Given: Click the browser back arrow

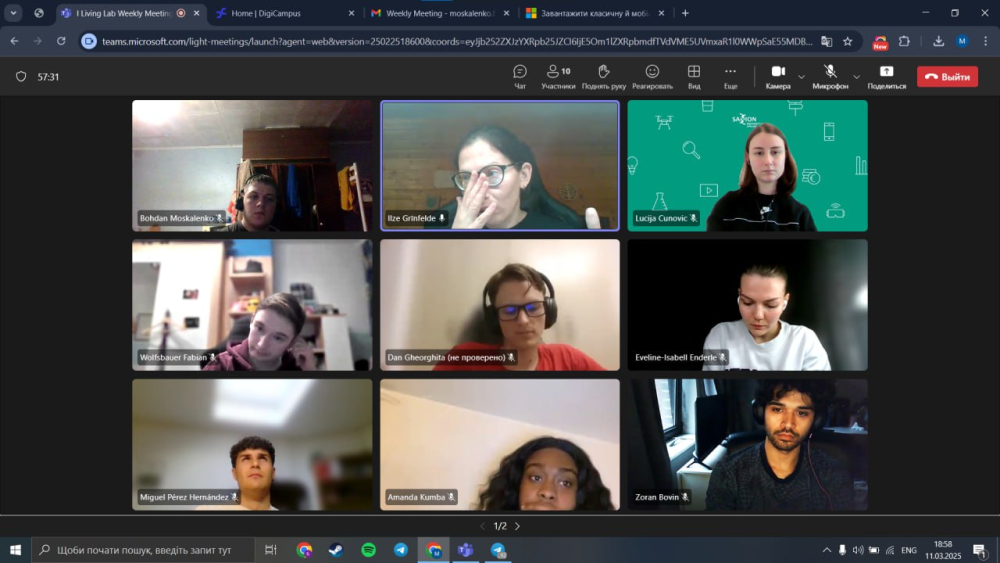Looking at the screenshot, I should click(14, 41).
